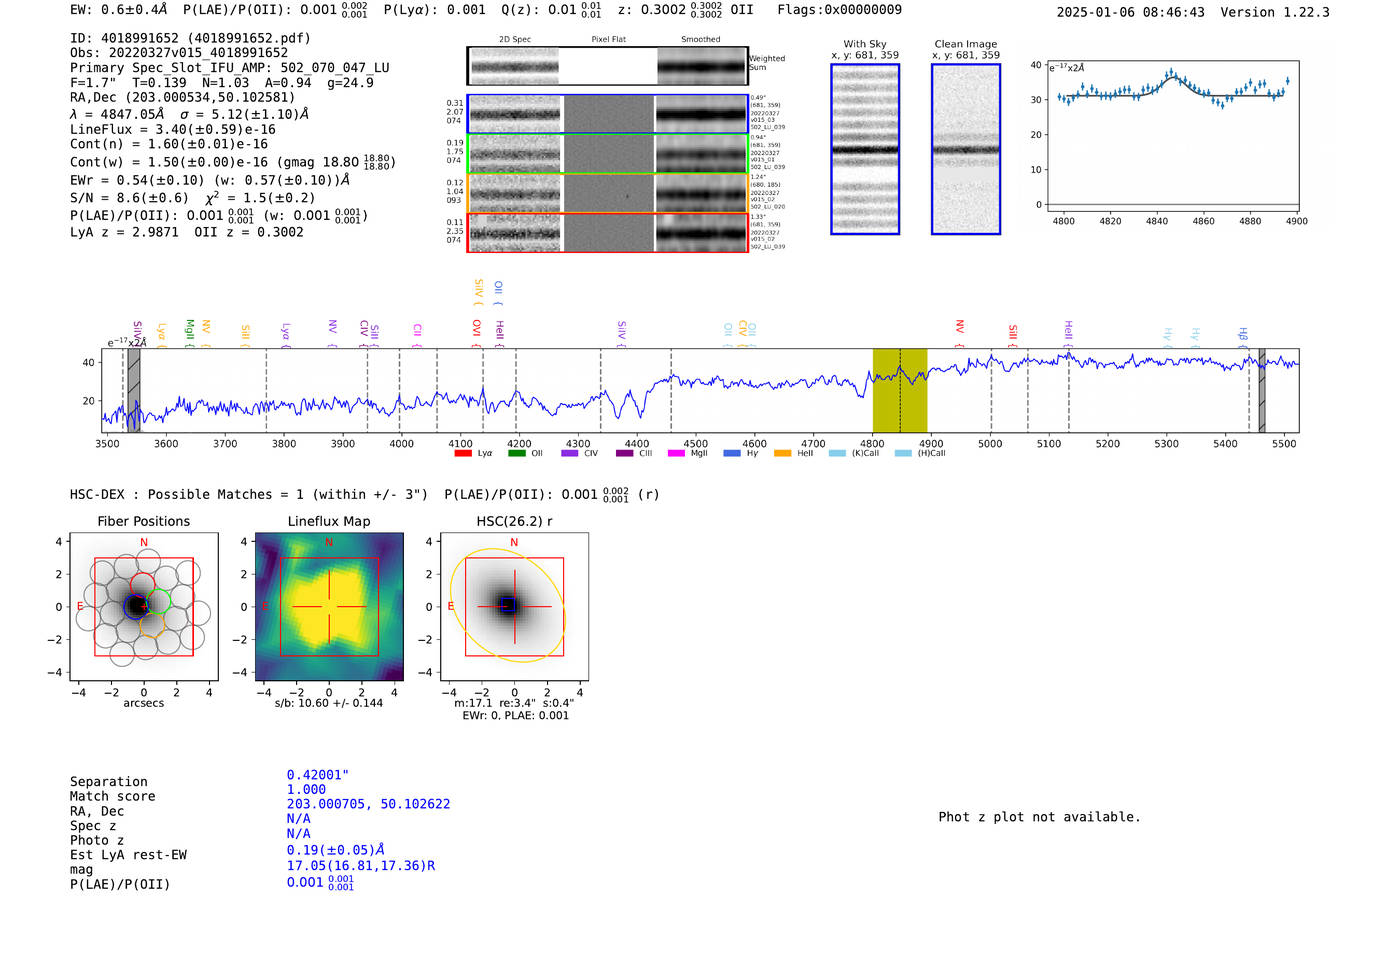Click the "Est LyA rest-EW" row label
Image resolution: width=1400 pixels, height=953 pixels.
click(x=128, y=855)
